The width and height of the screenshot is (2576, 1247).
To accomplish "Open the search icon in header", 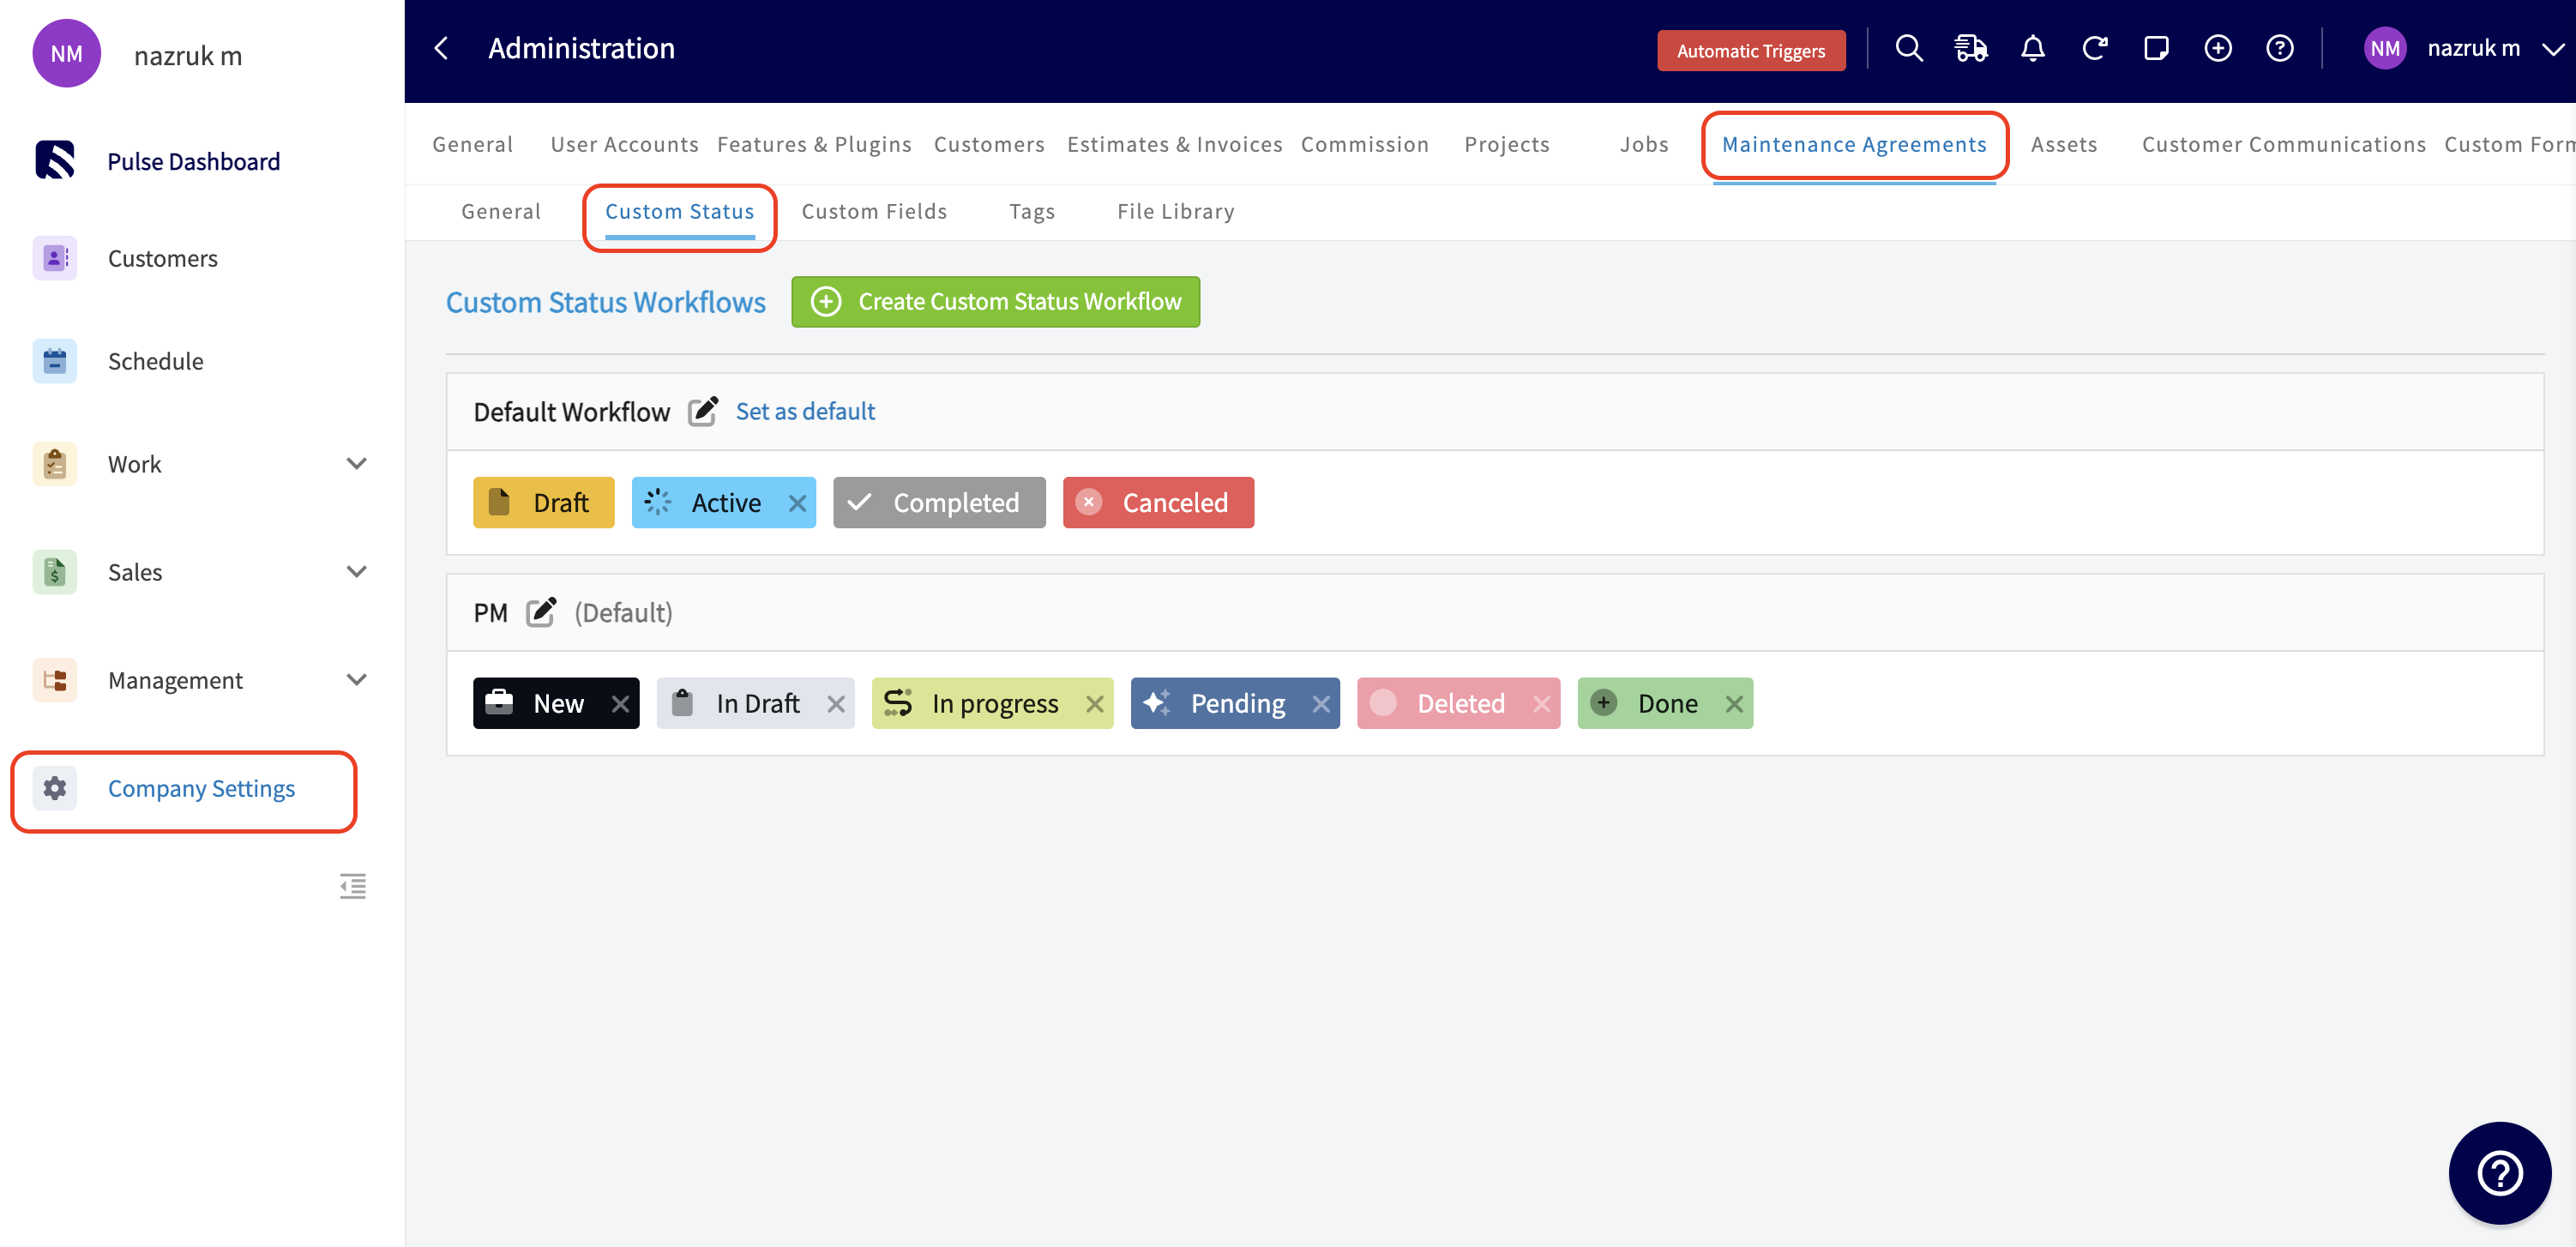I will [x=1909, y=48].
